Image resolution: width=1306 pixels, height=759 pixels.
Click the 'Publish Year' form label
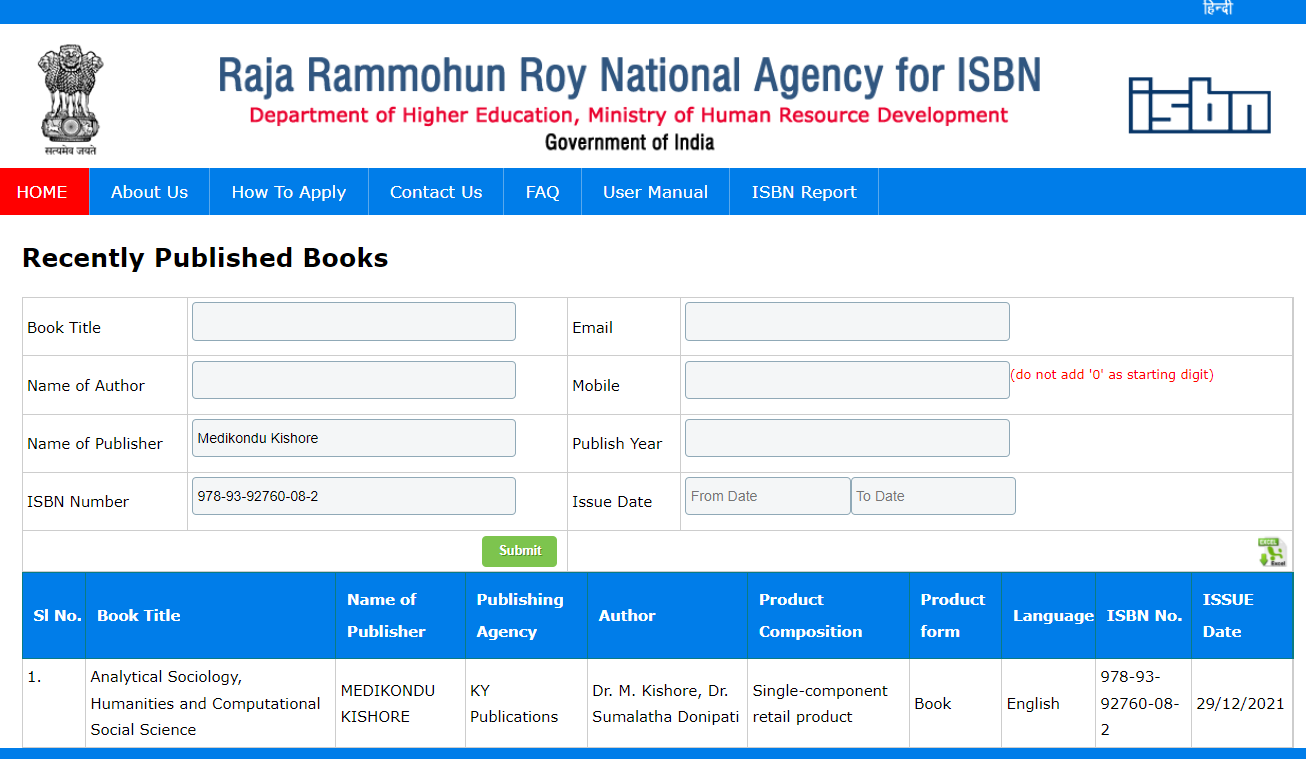[x=617, y=444]
